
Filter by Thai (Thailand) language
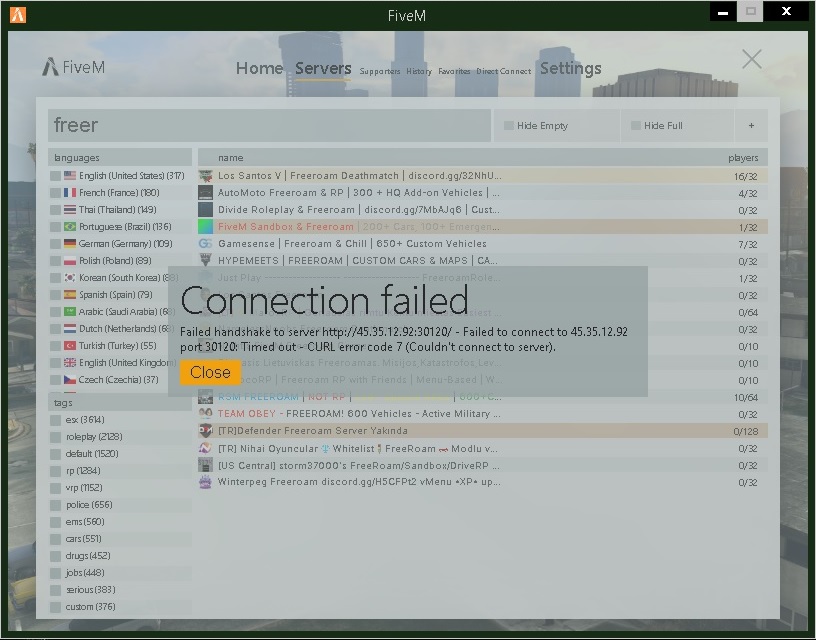click(x=120, y=210)
